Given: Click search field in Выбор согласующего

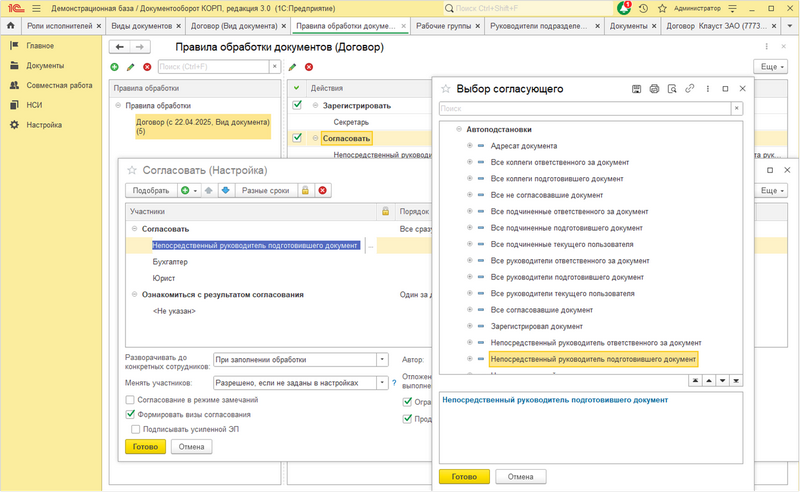Looking at the screenshot, I should 585,108.
